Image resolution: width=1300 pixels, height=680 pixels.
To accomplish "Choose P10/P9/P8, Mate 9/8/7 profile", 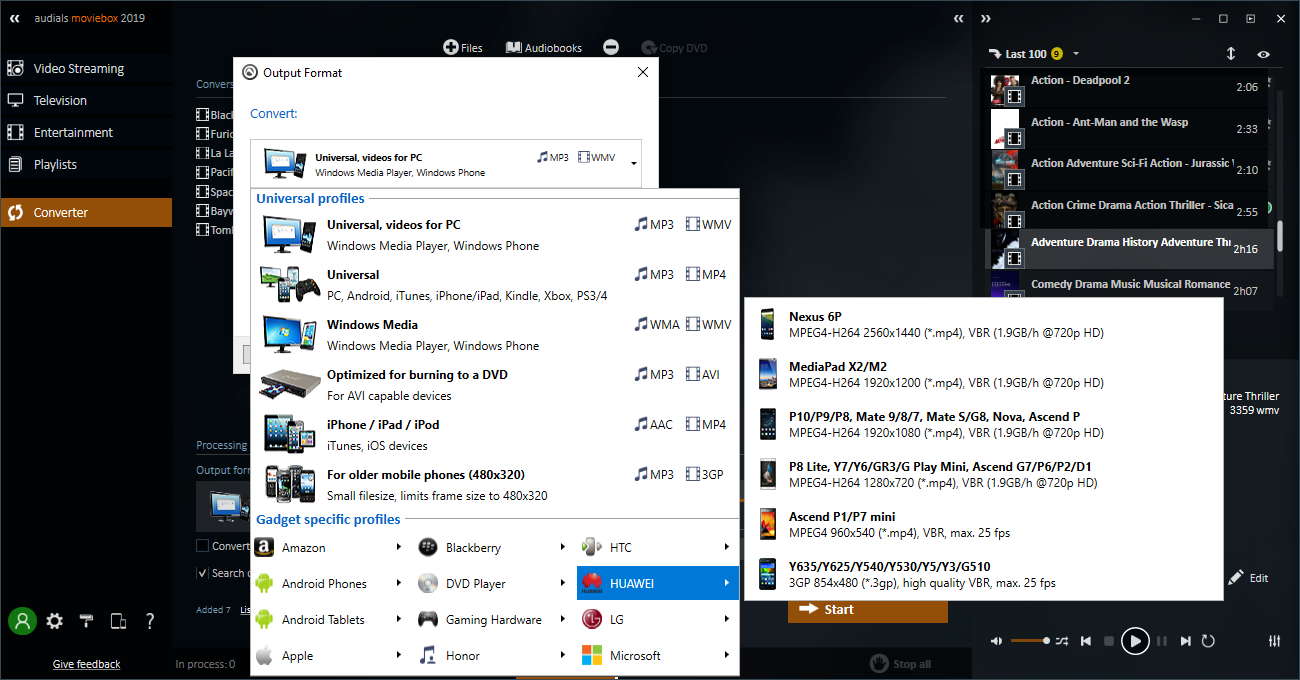I will click(984, 425).
